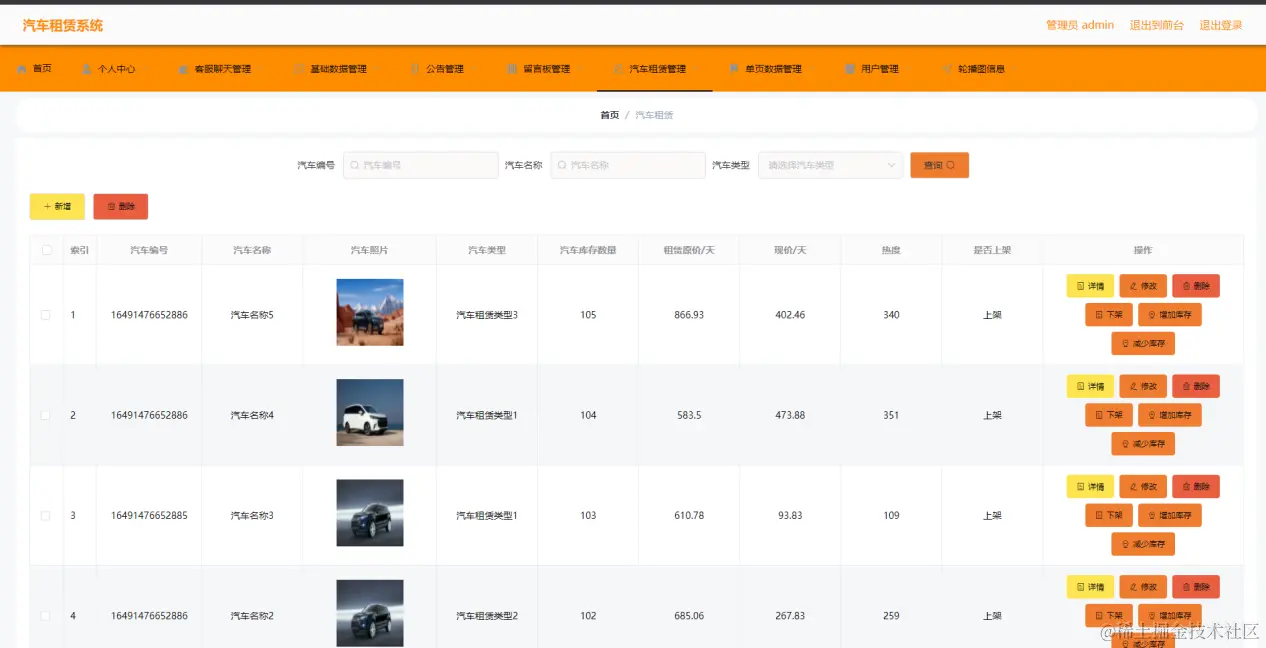Image resolution: width=1266 pixels, height=648 pixels.
Task: Click the trash icon on the red 删除 button
Action: 111,206
